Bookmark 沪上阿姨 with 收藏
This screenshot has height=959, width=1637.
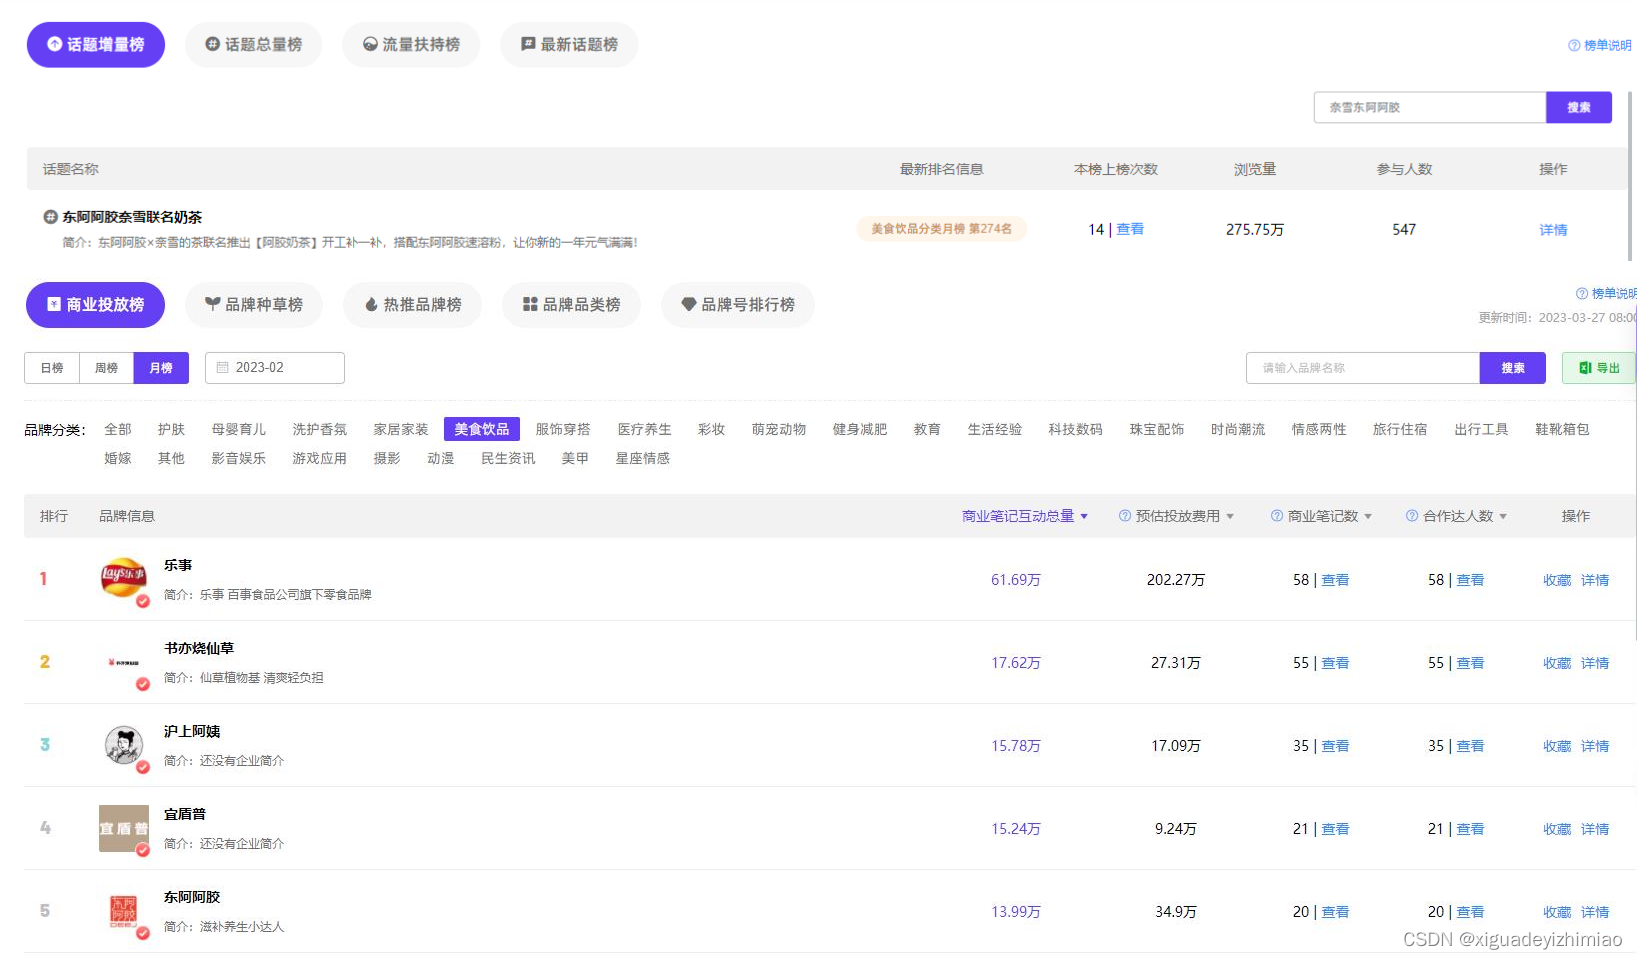coord(1557,746)
